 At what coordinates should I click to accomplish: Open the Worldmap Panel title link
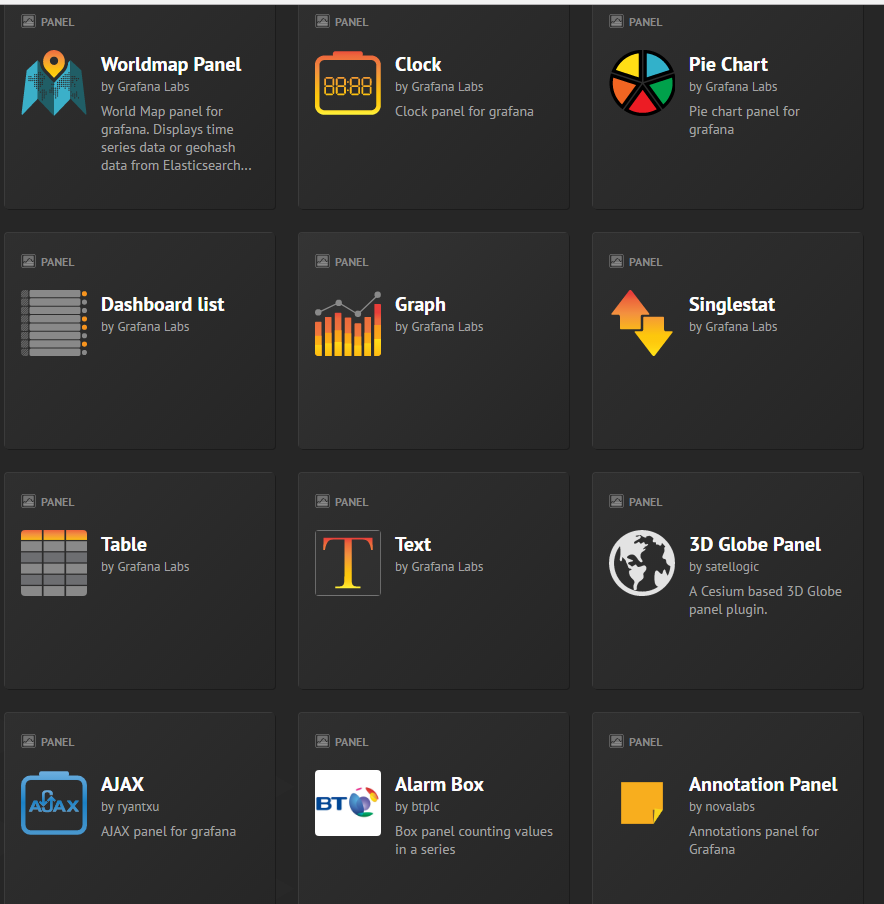pos(171,65)
